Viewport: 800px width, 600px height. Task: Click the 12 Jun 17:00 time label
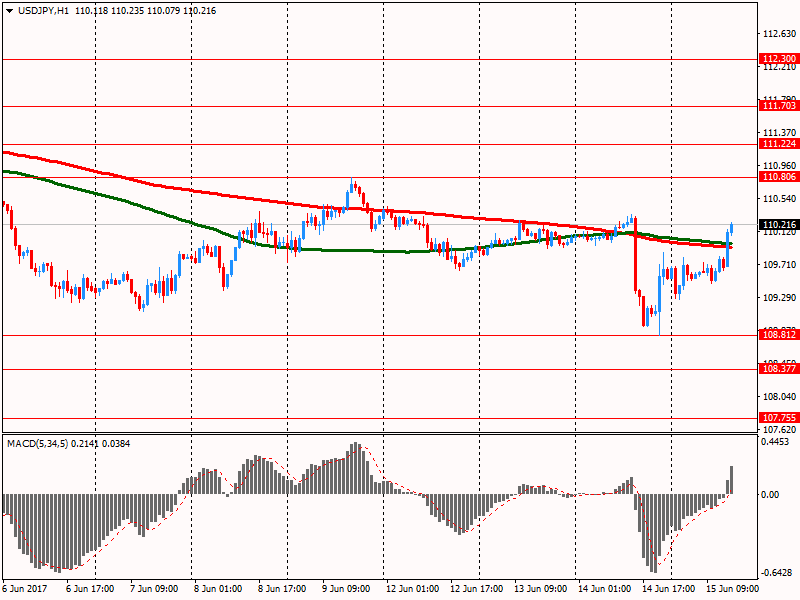(x=477, y=589)
